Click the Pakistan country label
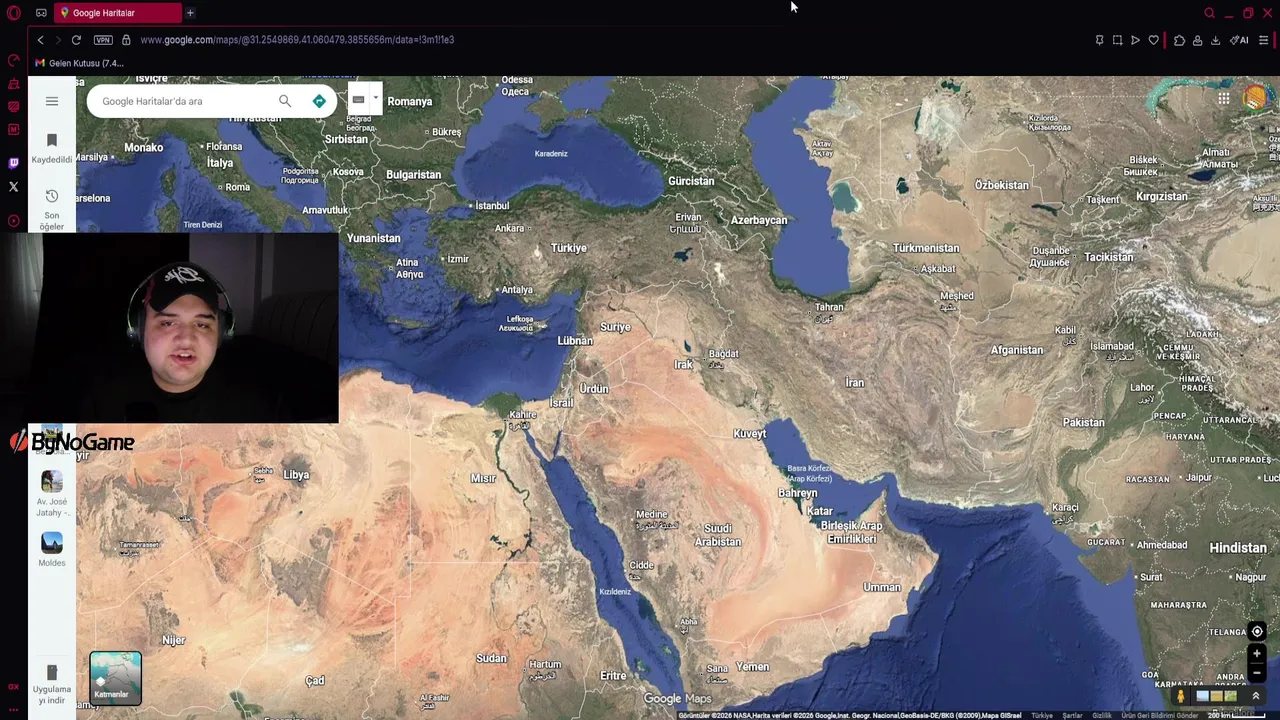Image resolution: width=1280 pixels, height=720 pixels. pos(1083,422)
